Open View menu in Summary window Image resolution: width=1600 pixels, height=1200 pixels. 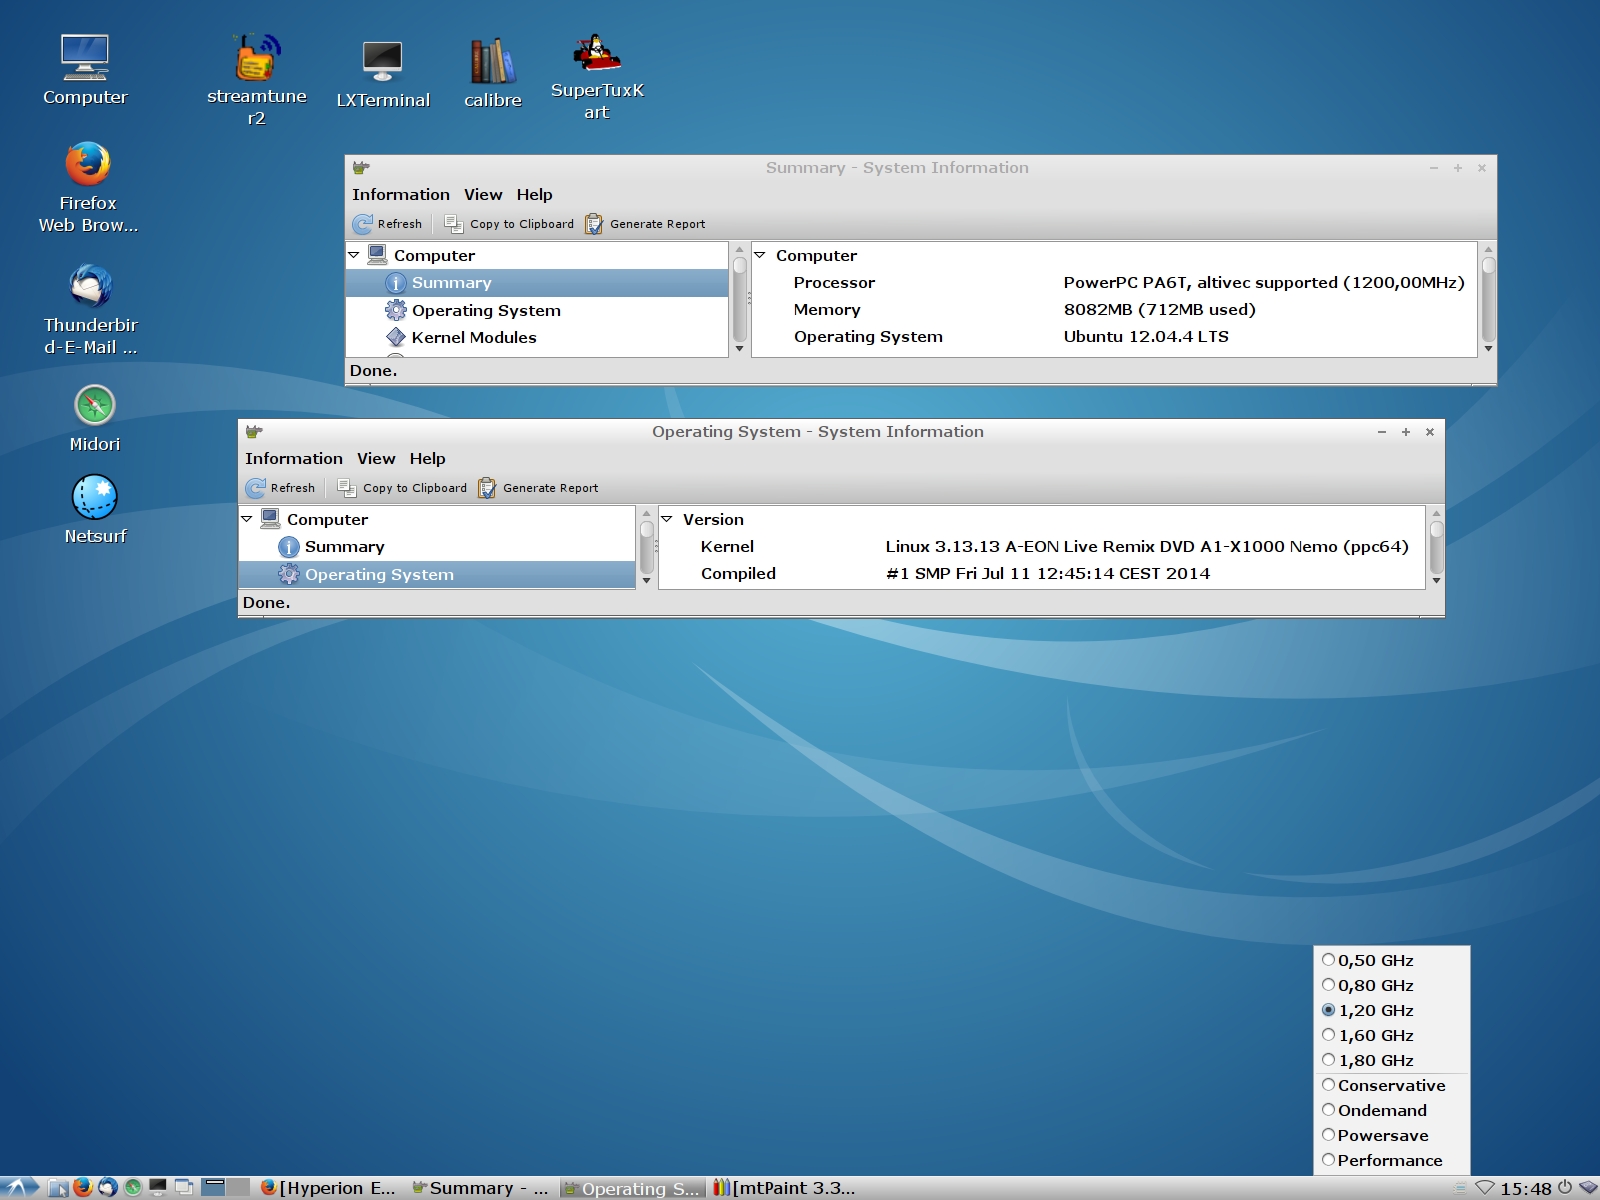pos(482,195)
